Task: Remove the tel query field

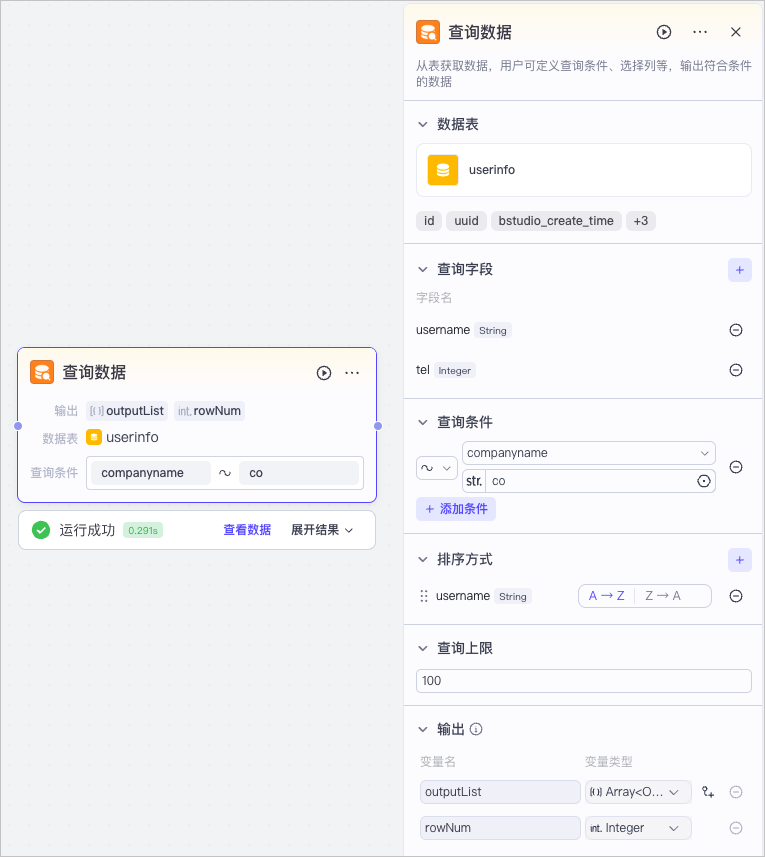Action: (x=735, y=370)
